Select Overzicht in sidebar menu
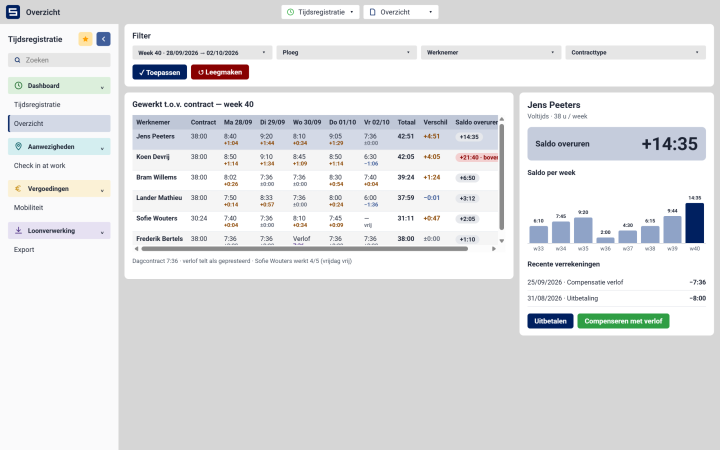The height and width of the screenshot is (450, 720). 59,124
